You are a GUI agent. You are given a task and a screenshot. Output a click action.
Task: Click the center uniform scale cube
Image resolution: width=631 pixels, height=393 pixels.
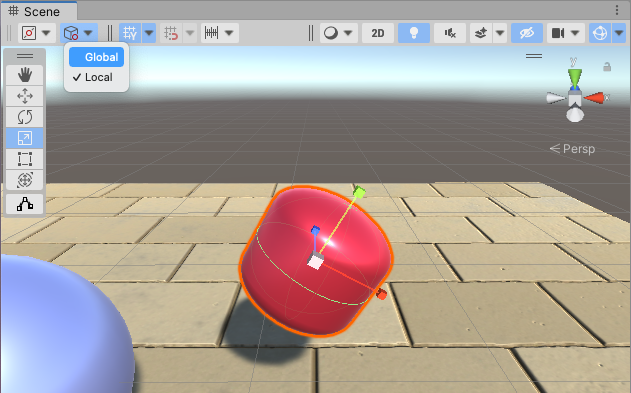[x=316, y=260]
